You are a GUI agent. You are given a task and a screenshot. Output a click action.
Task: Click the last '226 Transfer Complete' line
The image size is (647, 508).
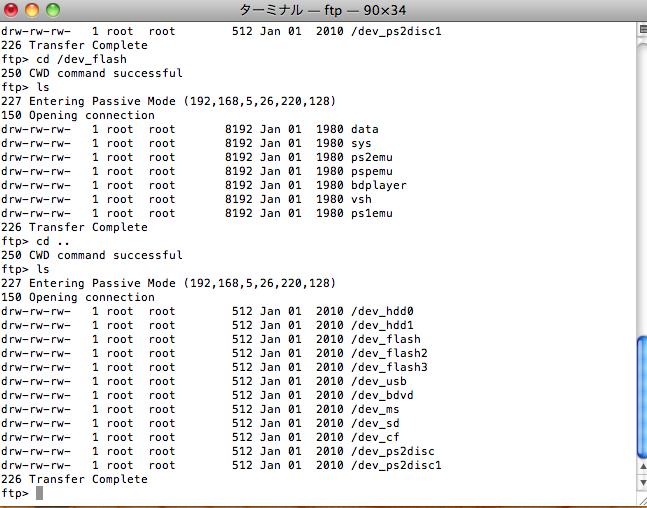click(x=74, y=479)
